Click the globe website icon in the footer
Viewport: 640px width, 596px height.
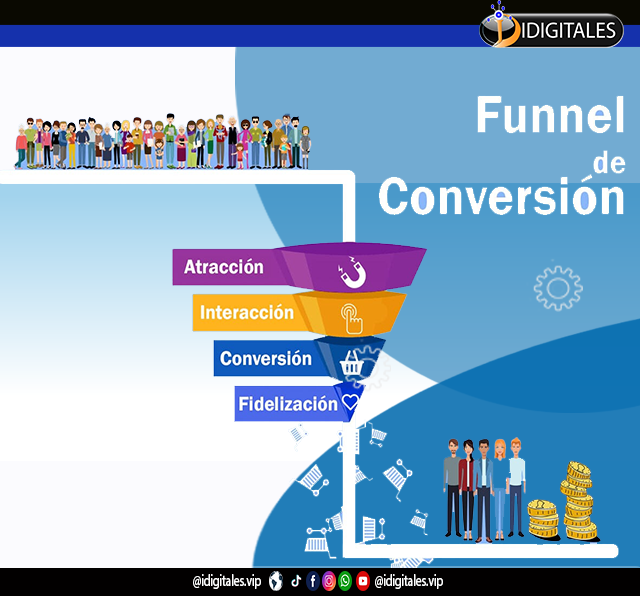tap(273, 581)
